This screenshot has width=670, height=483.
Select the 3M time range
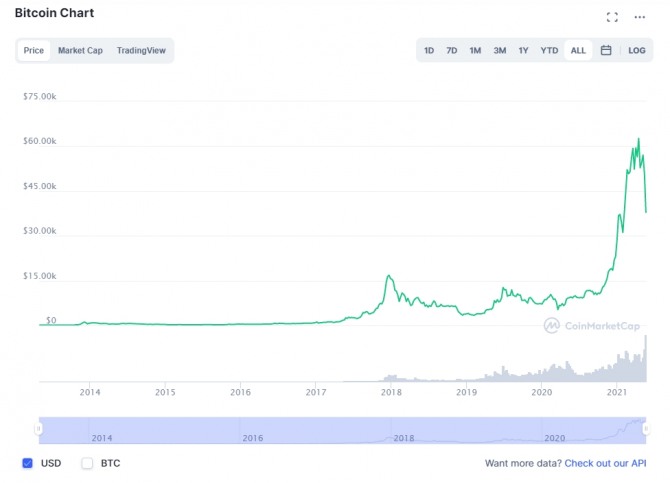(499, 50)
